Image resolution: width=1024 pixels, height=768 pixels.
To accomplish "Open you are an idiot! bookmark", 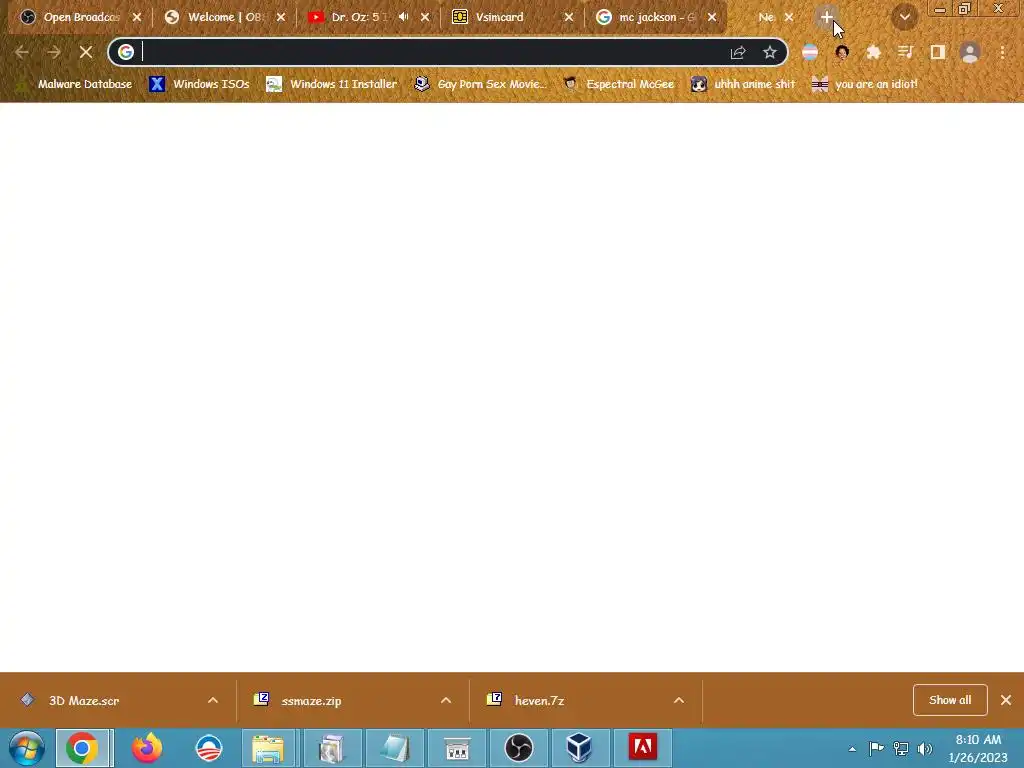I will (865, 84).
